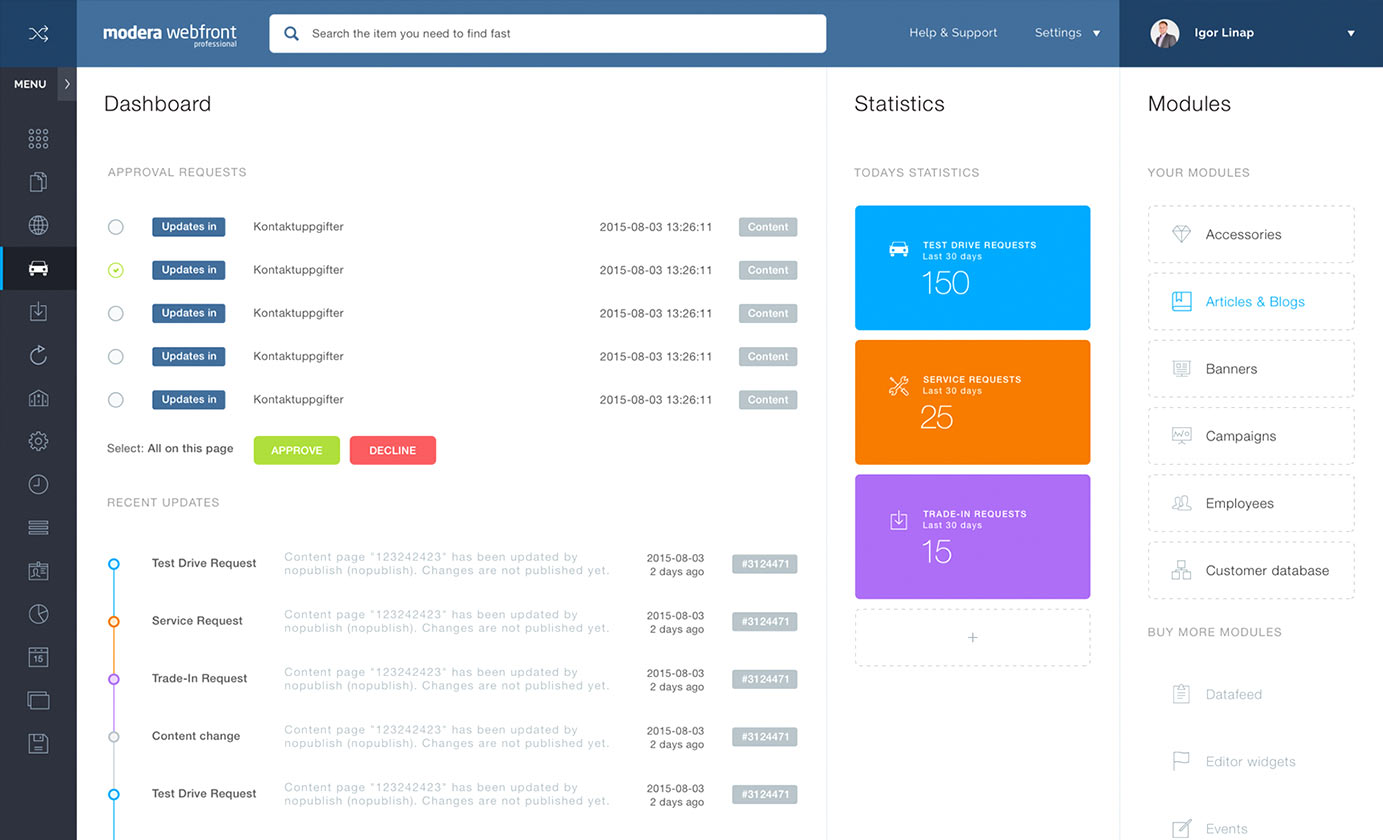Click the gear settings icon in the sidebar

(x=38, y=441)
